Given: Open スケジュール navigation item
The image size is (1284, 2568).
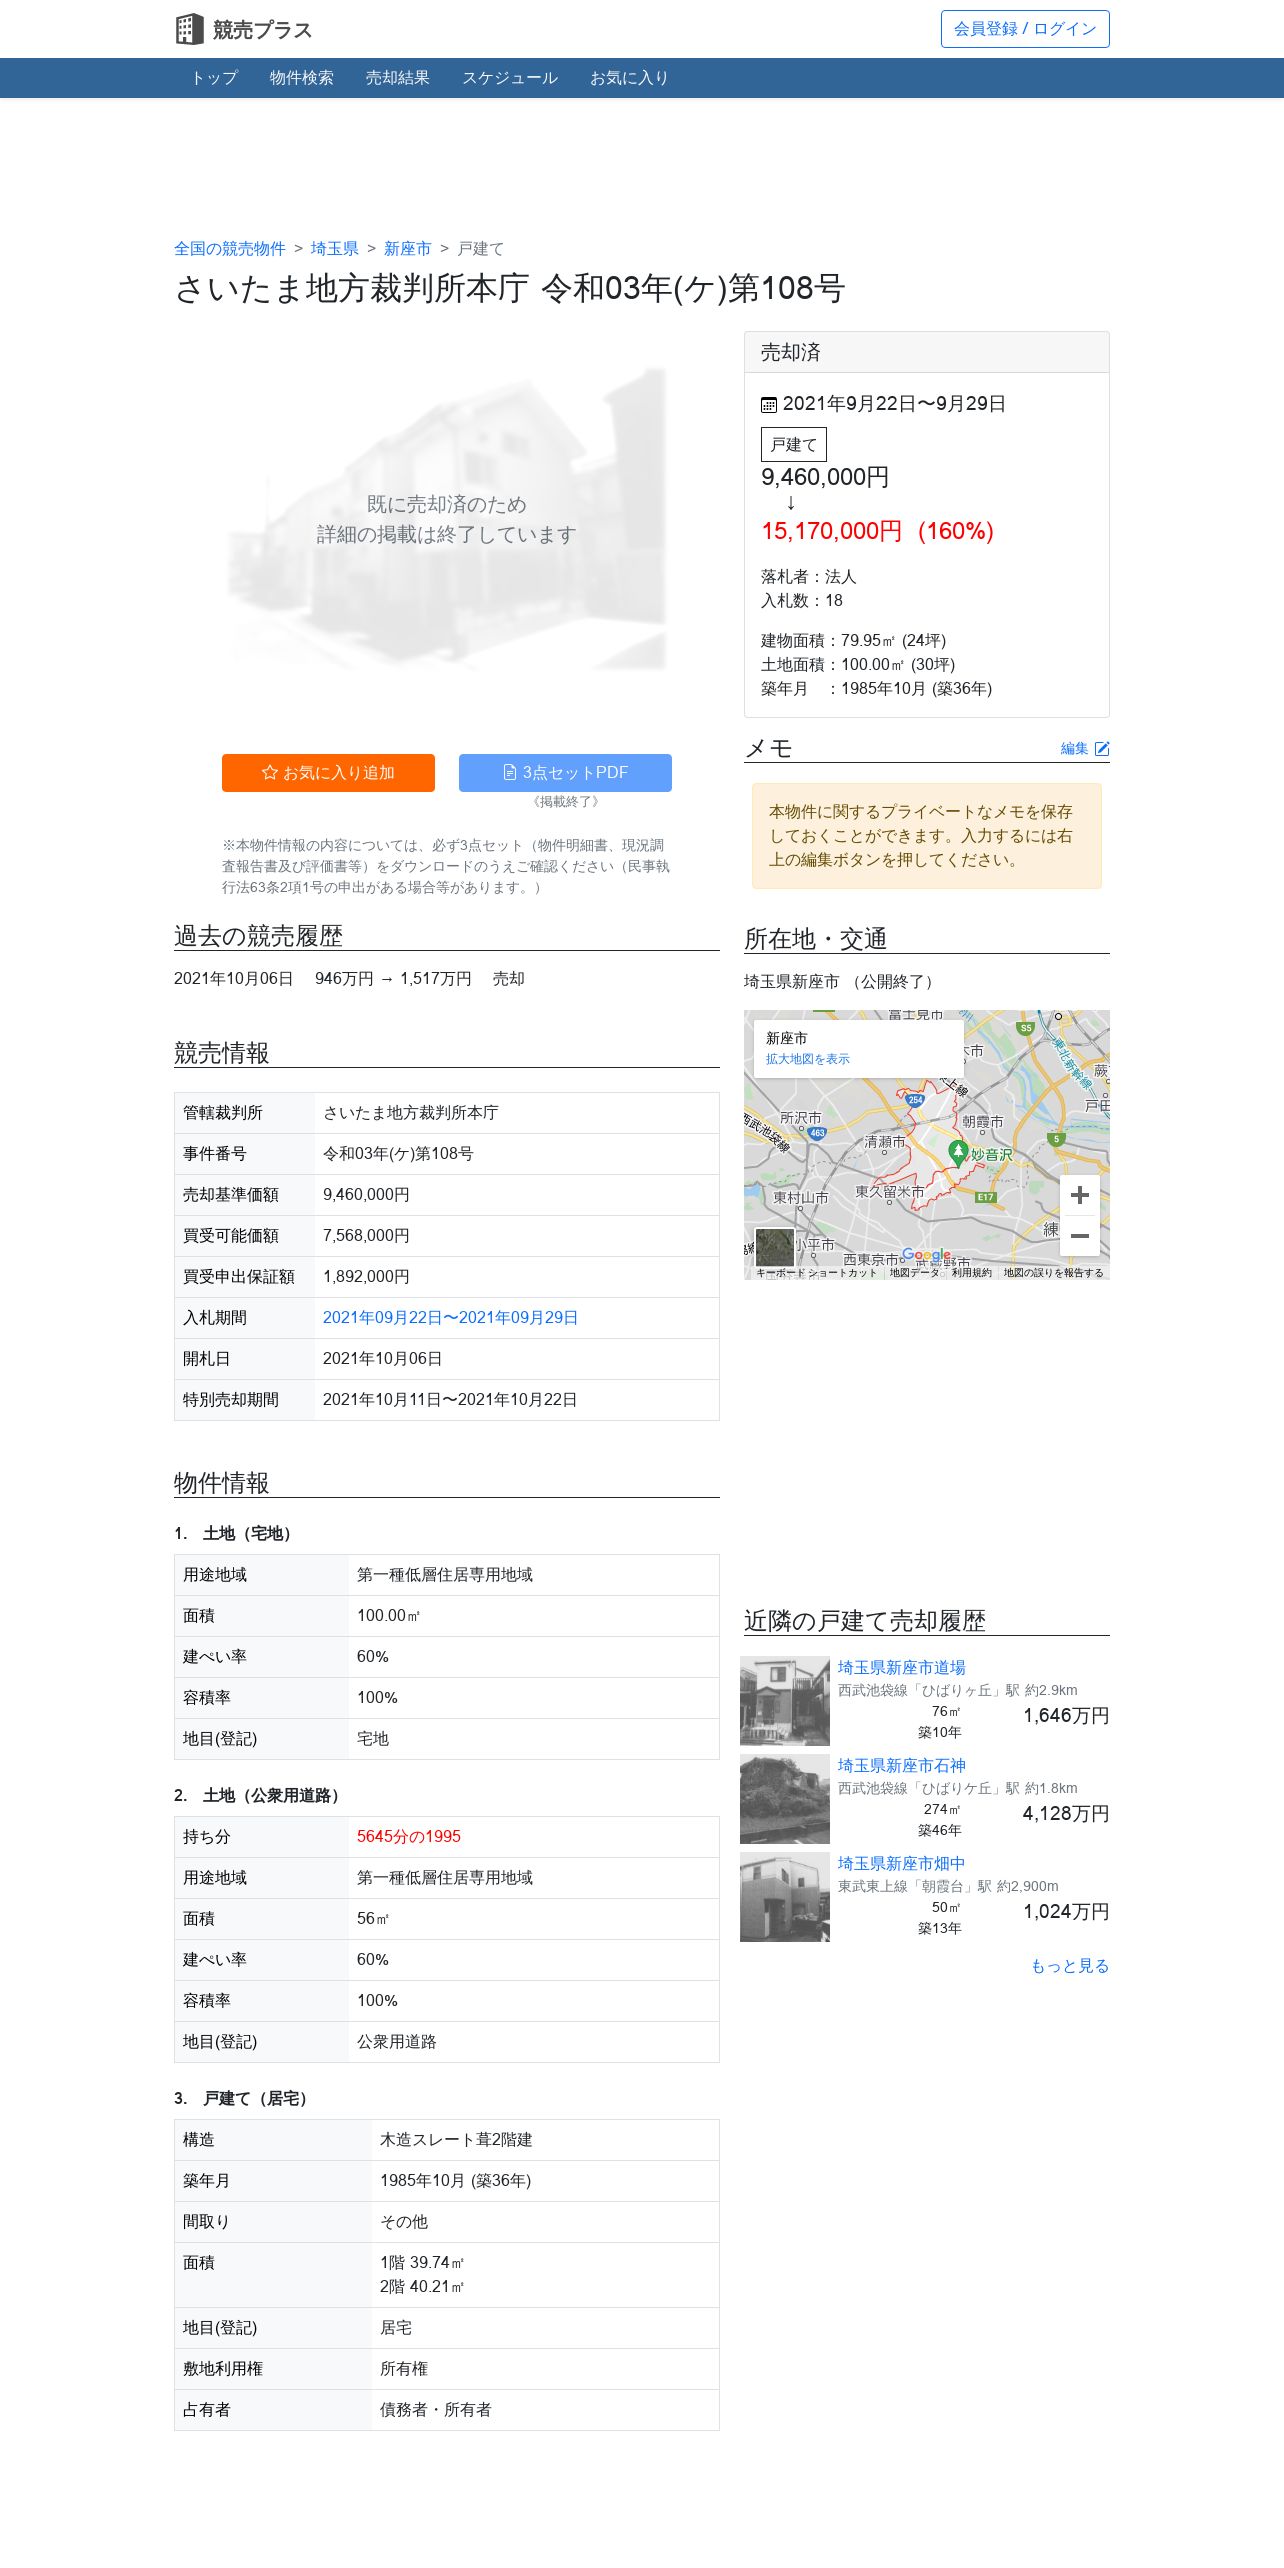Looking at the screenshot, I should tap(510, 78).
